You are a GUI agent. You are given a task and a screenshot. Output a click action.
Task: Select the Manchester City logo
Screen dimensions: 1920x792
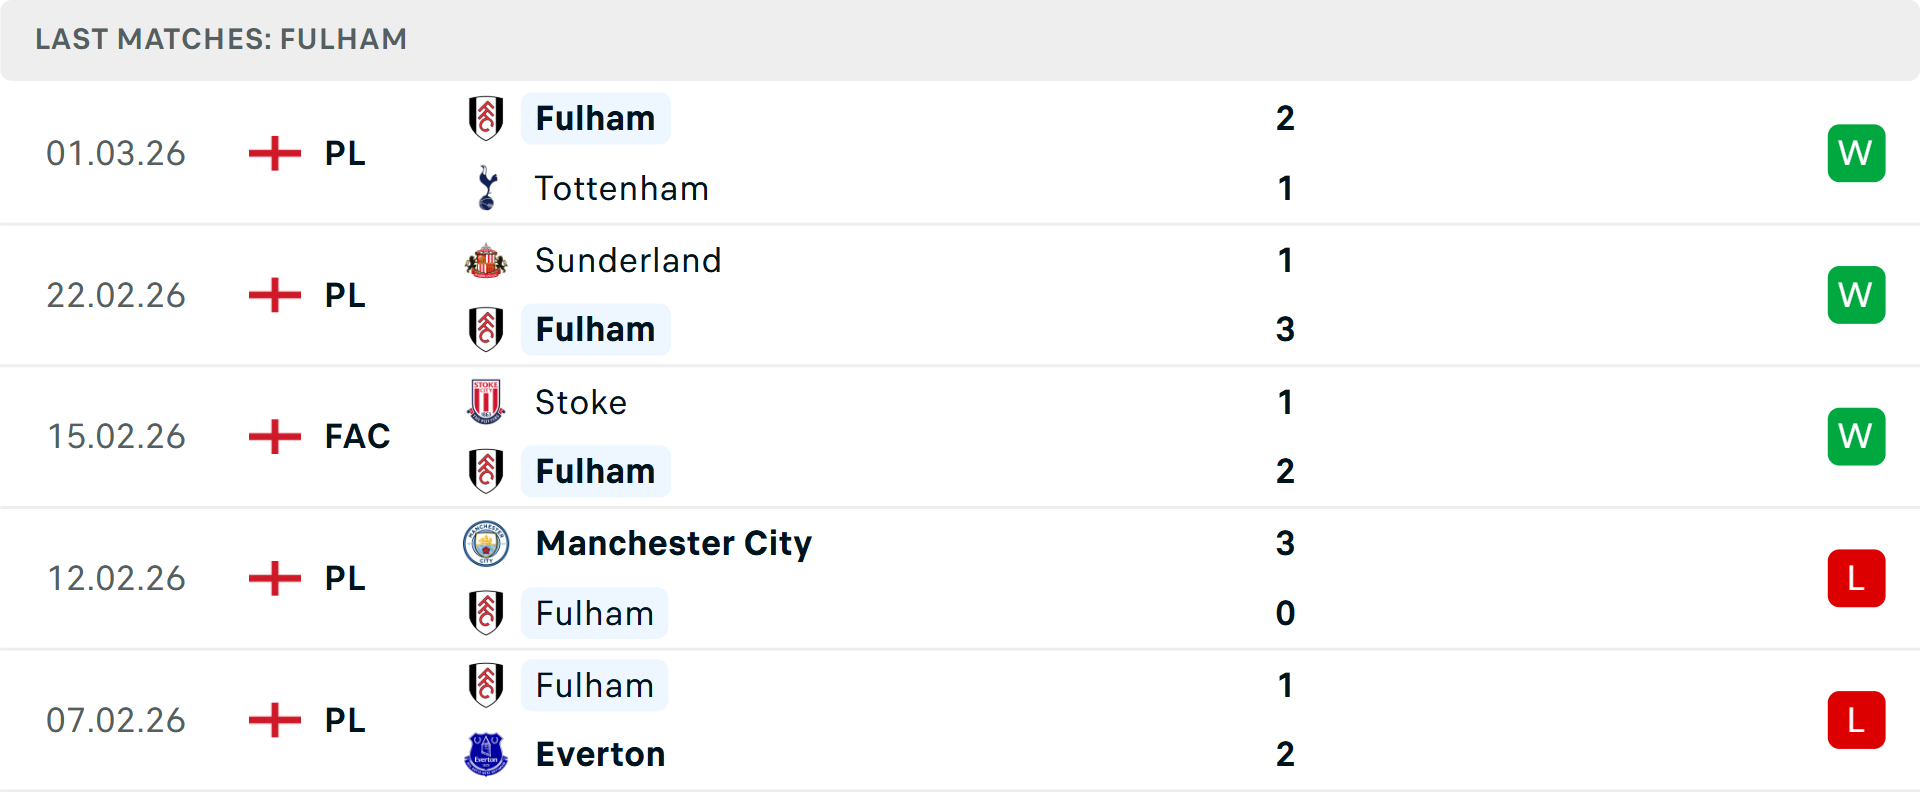[x=487, y=544]
